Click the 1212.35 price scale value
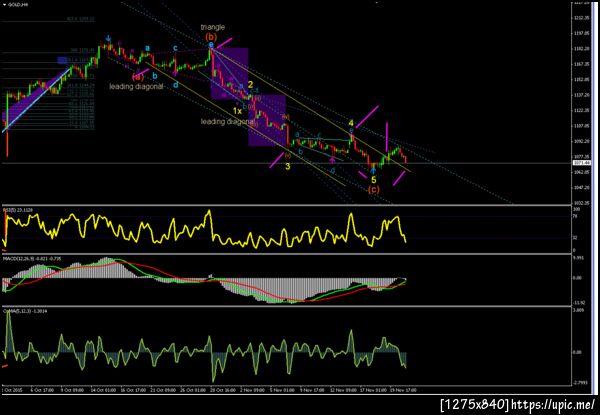The width and height of the screenshot is (600, 415). click(x=581, y=18)
